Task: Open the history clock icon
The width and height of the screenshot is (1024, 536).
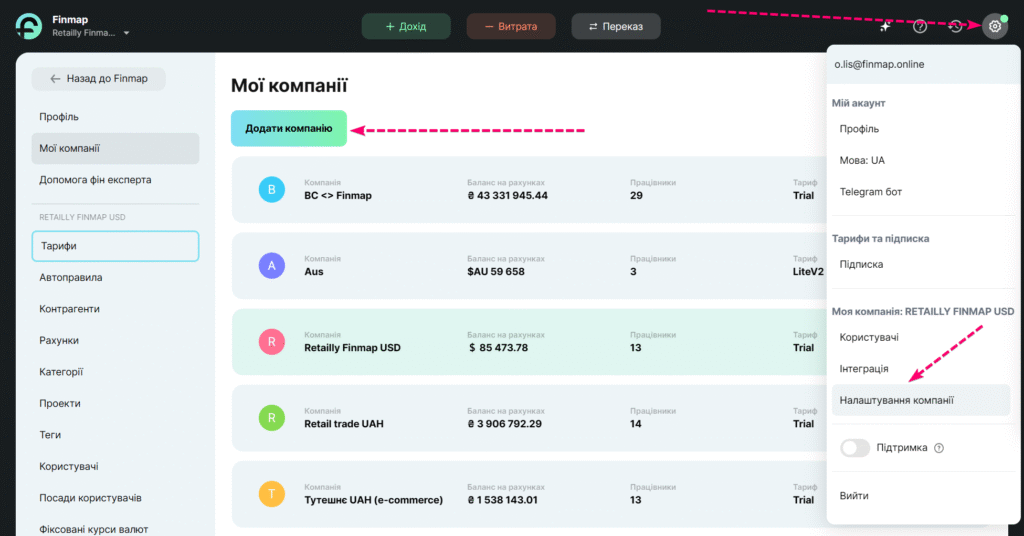Action: click(956, 26)
